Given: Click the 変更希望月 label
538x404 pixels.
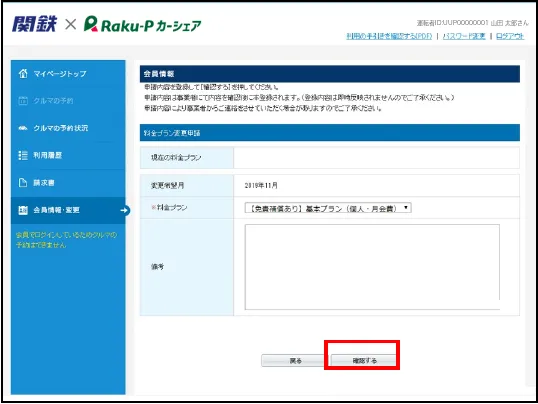Looking at the screenshot, I should coord(168,185).
